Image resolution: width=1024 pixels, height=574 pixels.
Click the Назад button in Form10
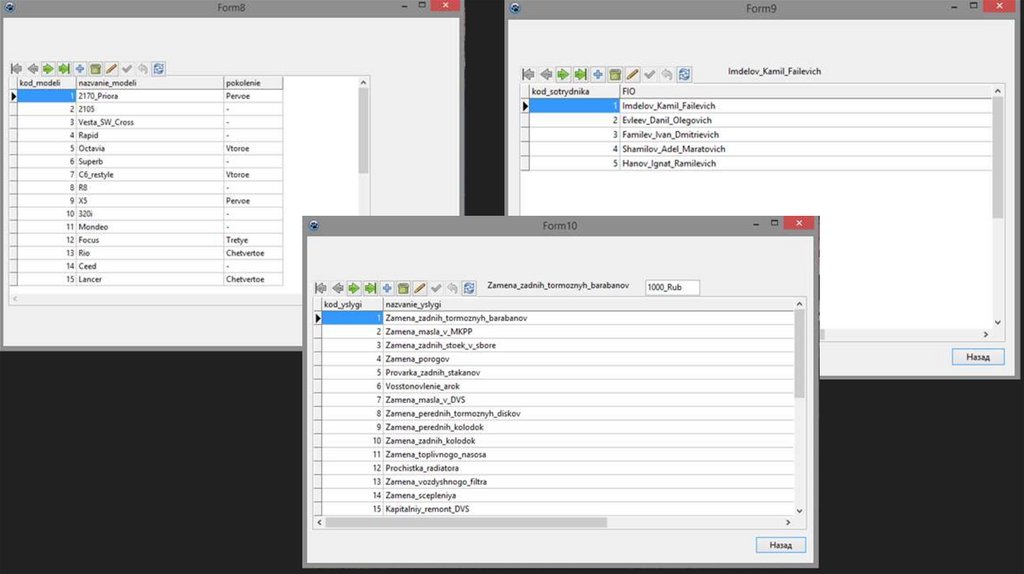(x=780, y=545)
